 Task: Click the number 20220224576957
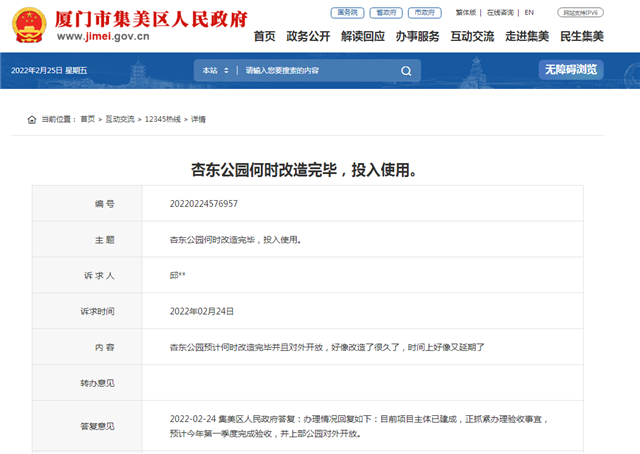point(204,204)
